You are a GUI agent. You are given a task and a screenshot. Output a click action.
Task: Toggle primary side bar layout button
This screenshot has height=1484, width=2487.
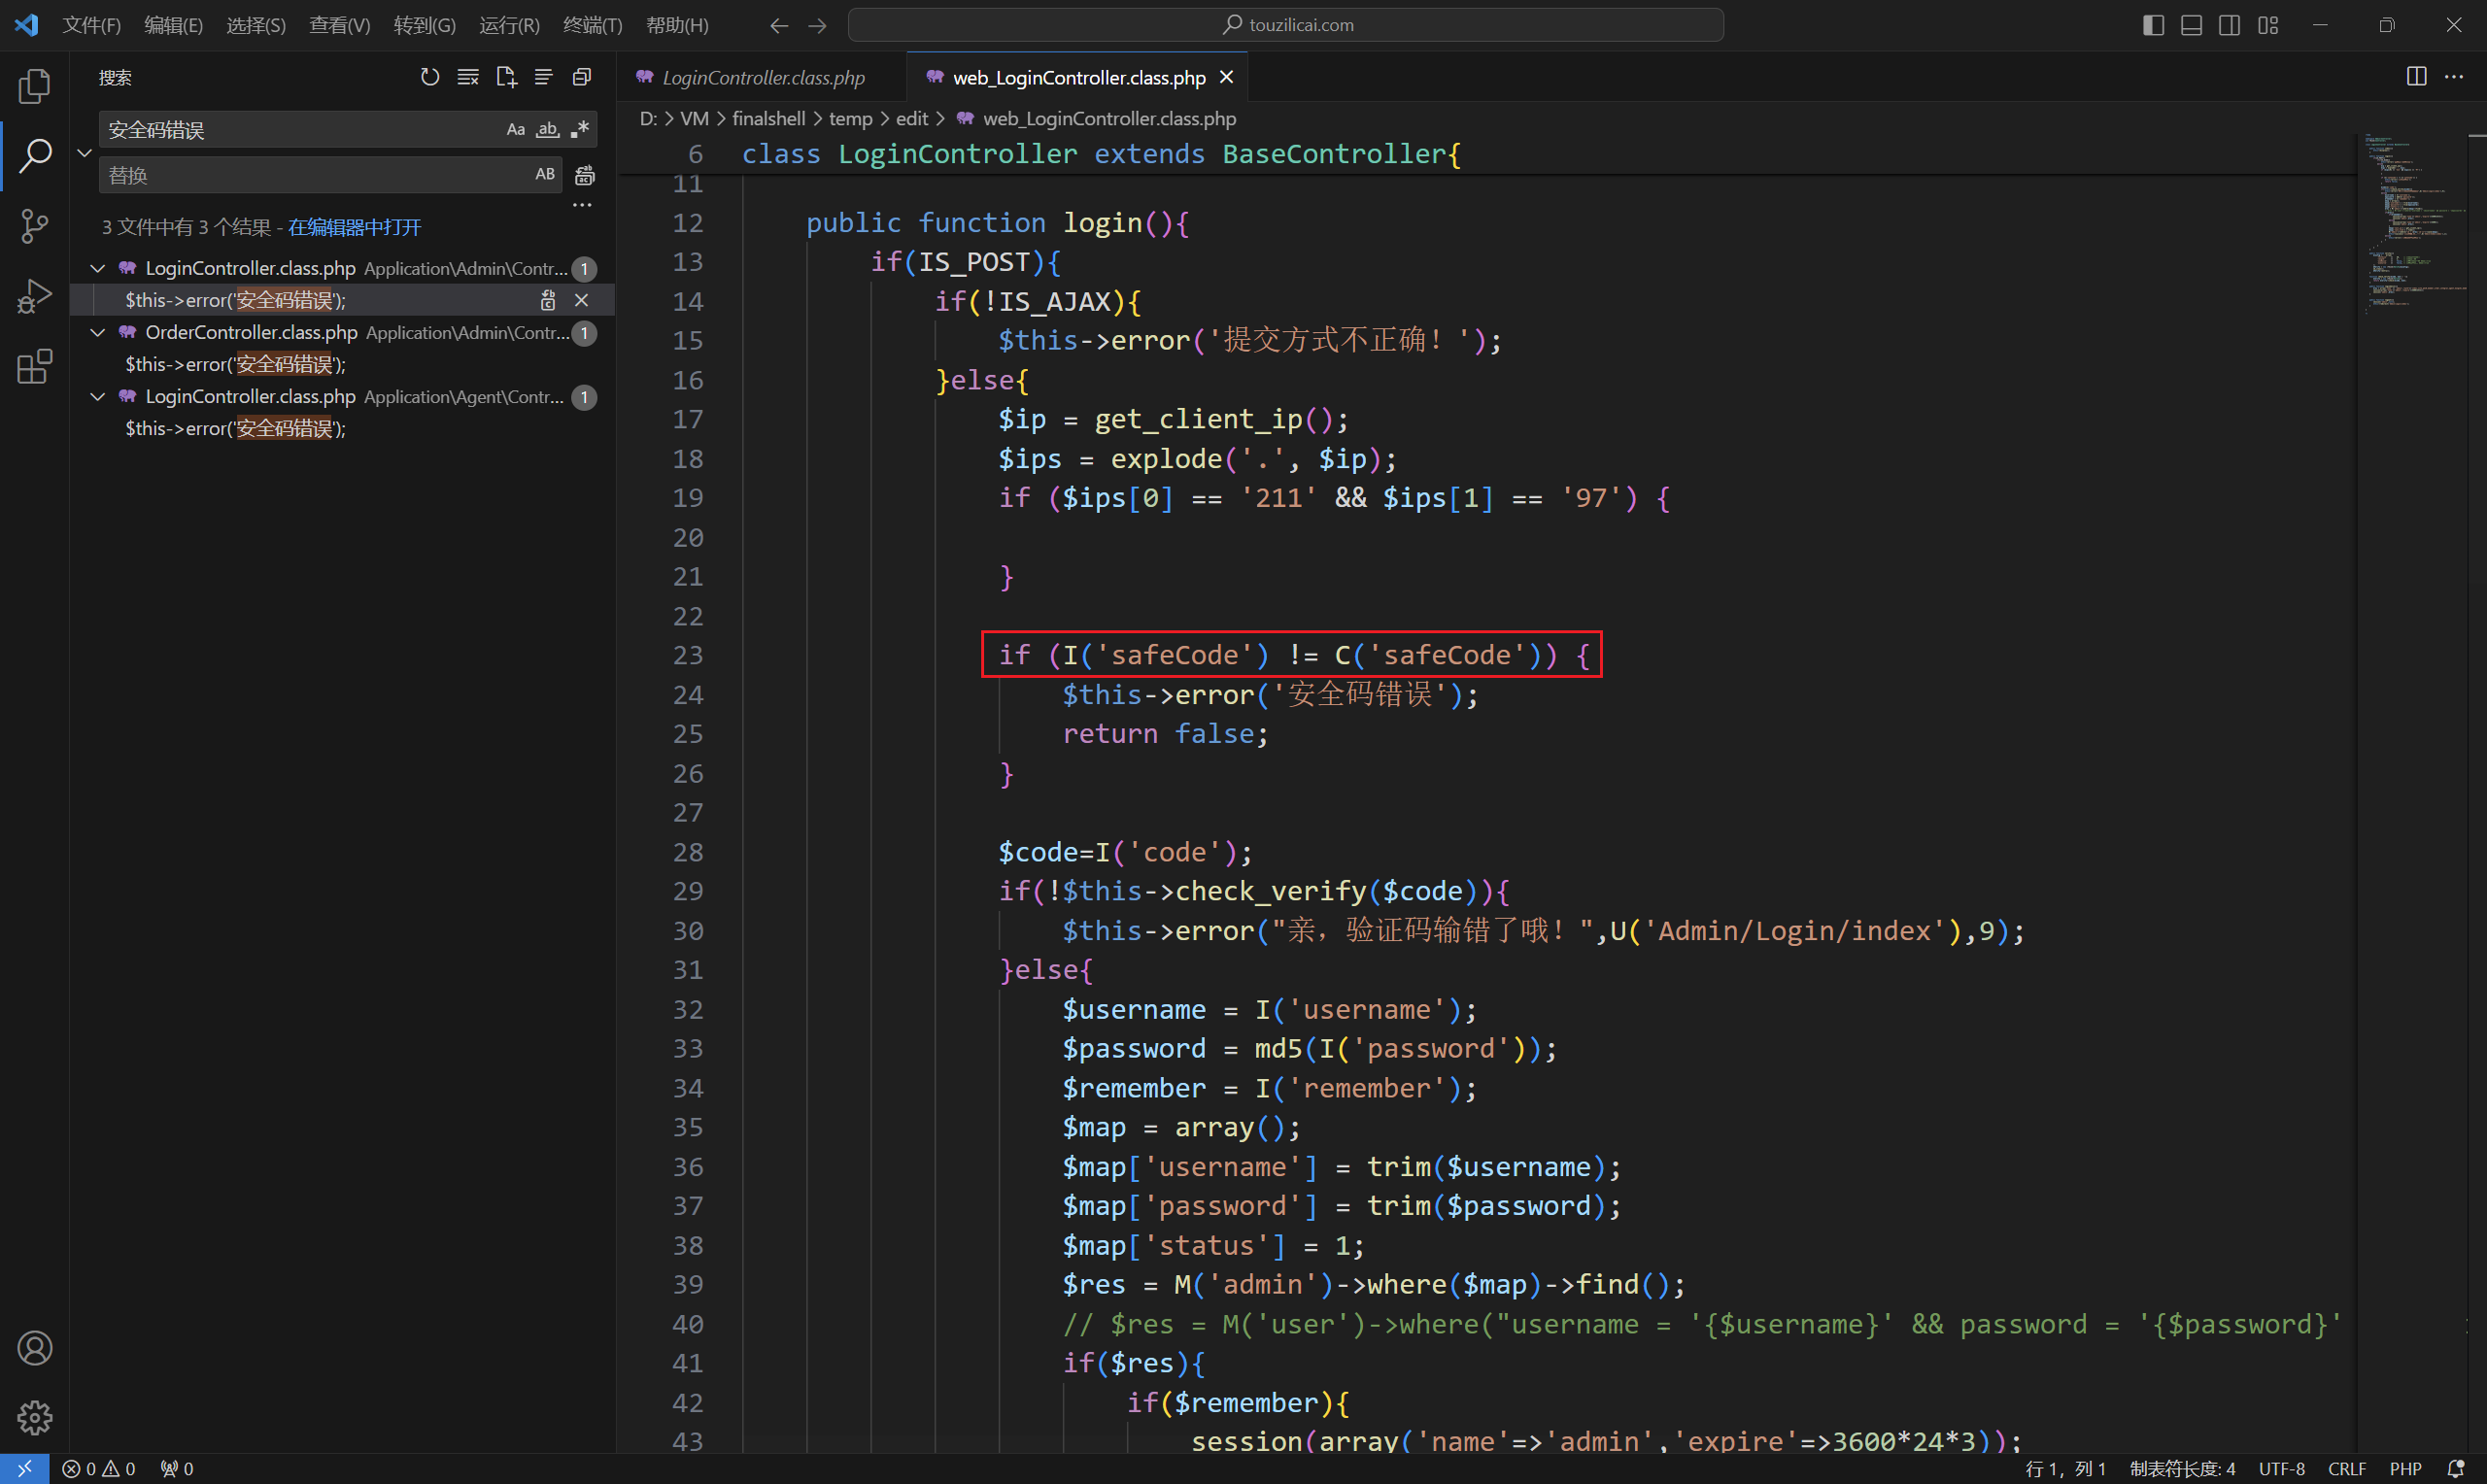click(x=2153, y=25)
